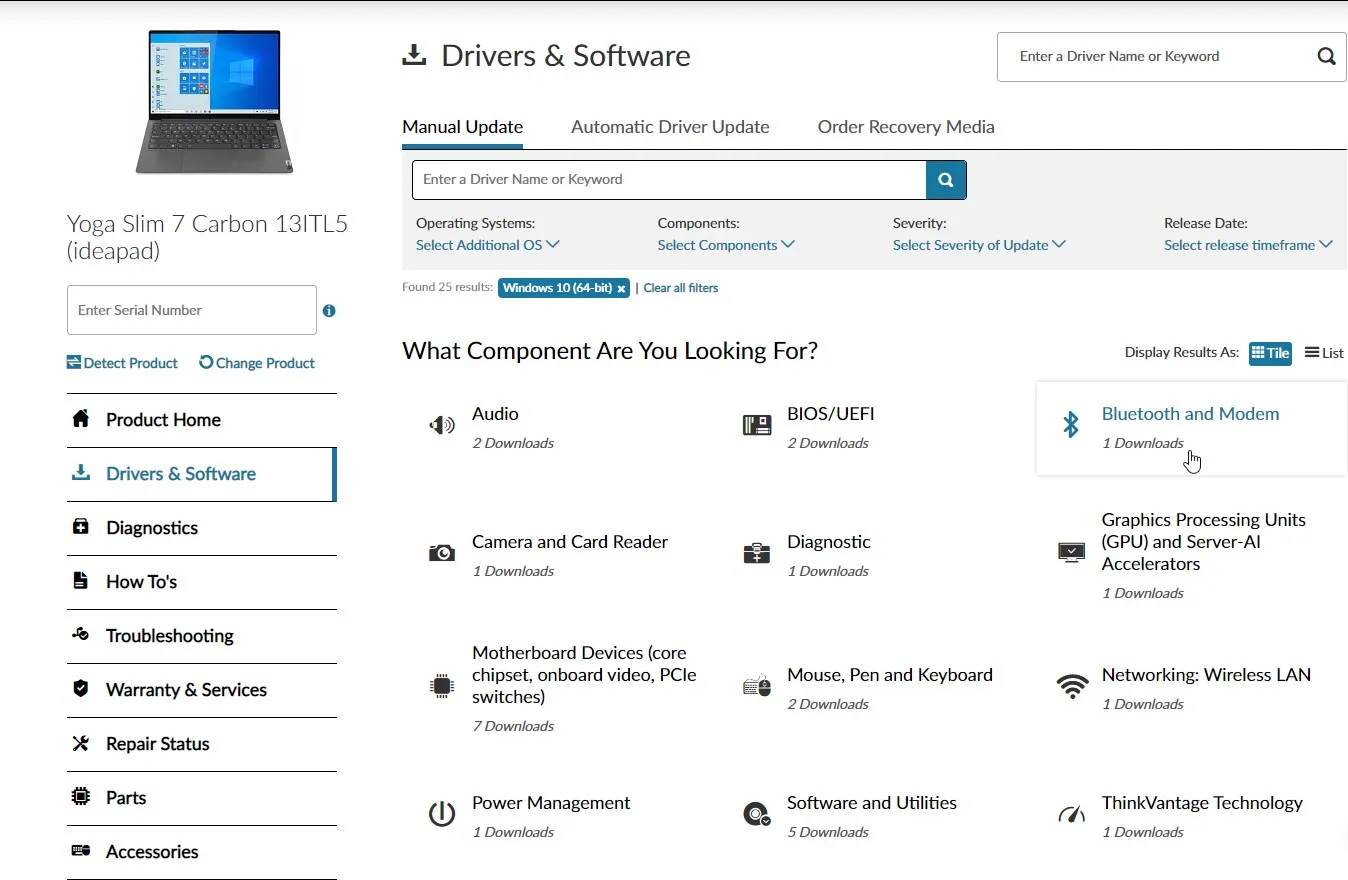Viewport: 1348px width, 880px height.
Task: Click the blue search button in Manual Update
Action: 946,180
